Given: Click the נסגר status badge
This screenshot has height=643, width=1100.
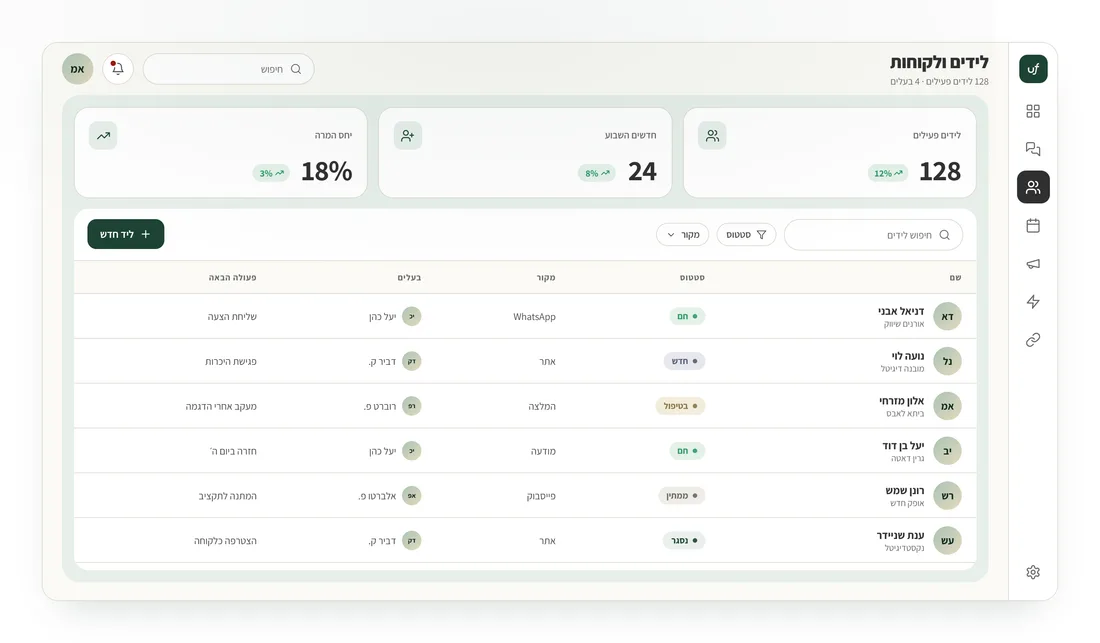Looking at the screenshot, I should 683,541.
